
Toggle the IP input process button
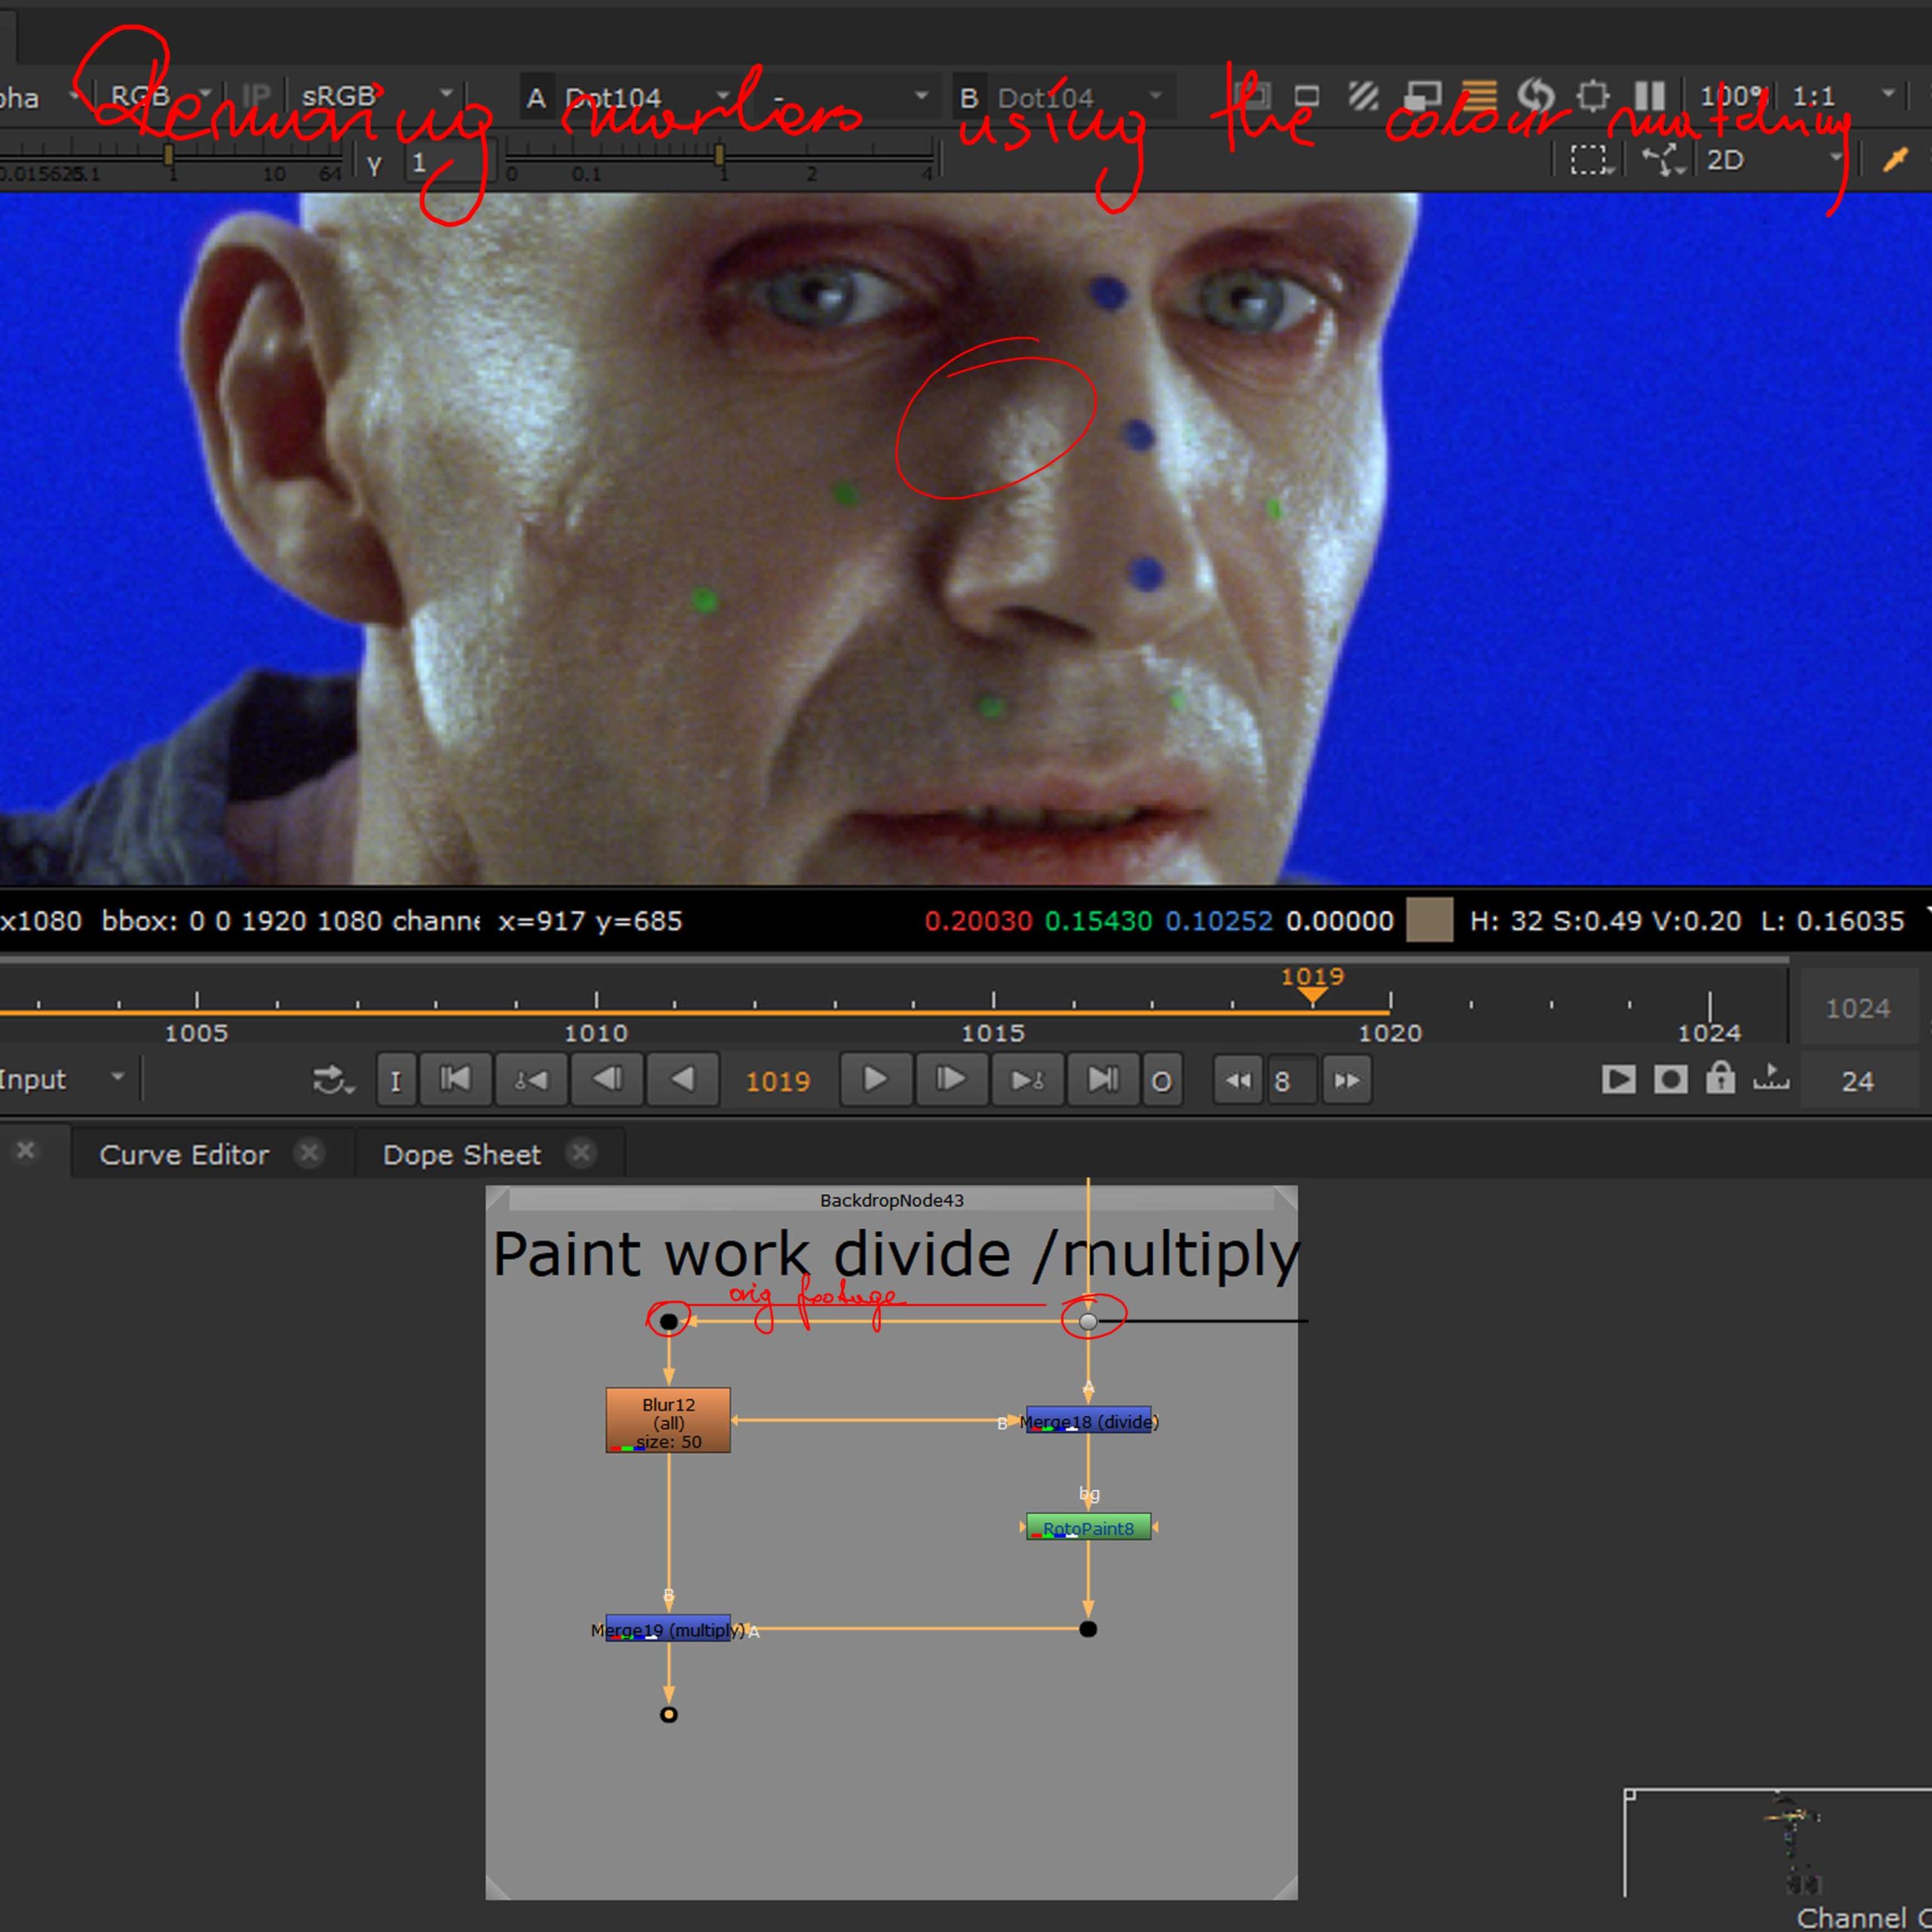point(256,96)
